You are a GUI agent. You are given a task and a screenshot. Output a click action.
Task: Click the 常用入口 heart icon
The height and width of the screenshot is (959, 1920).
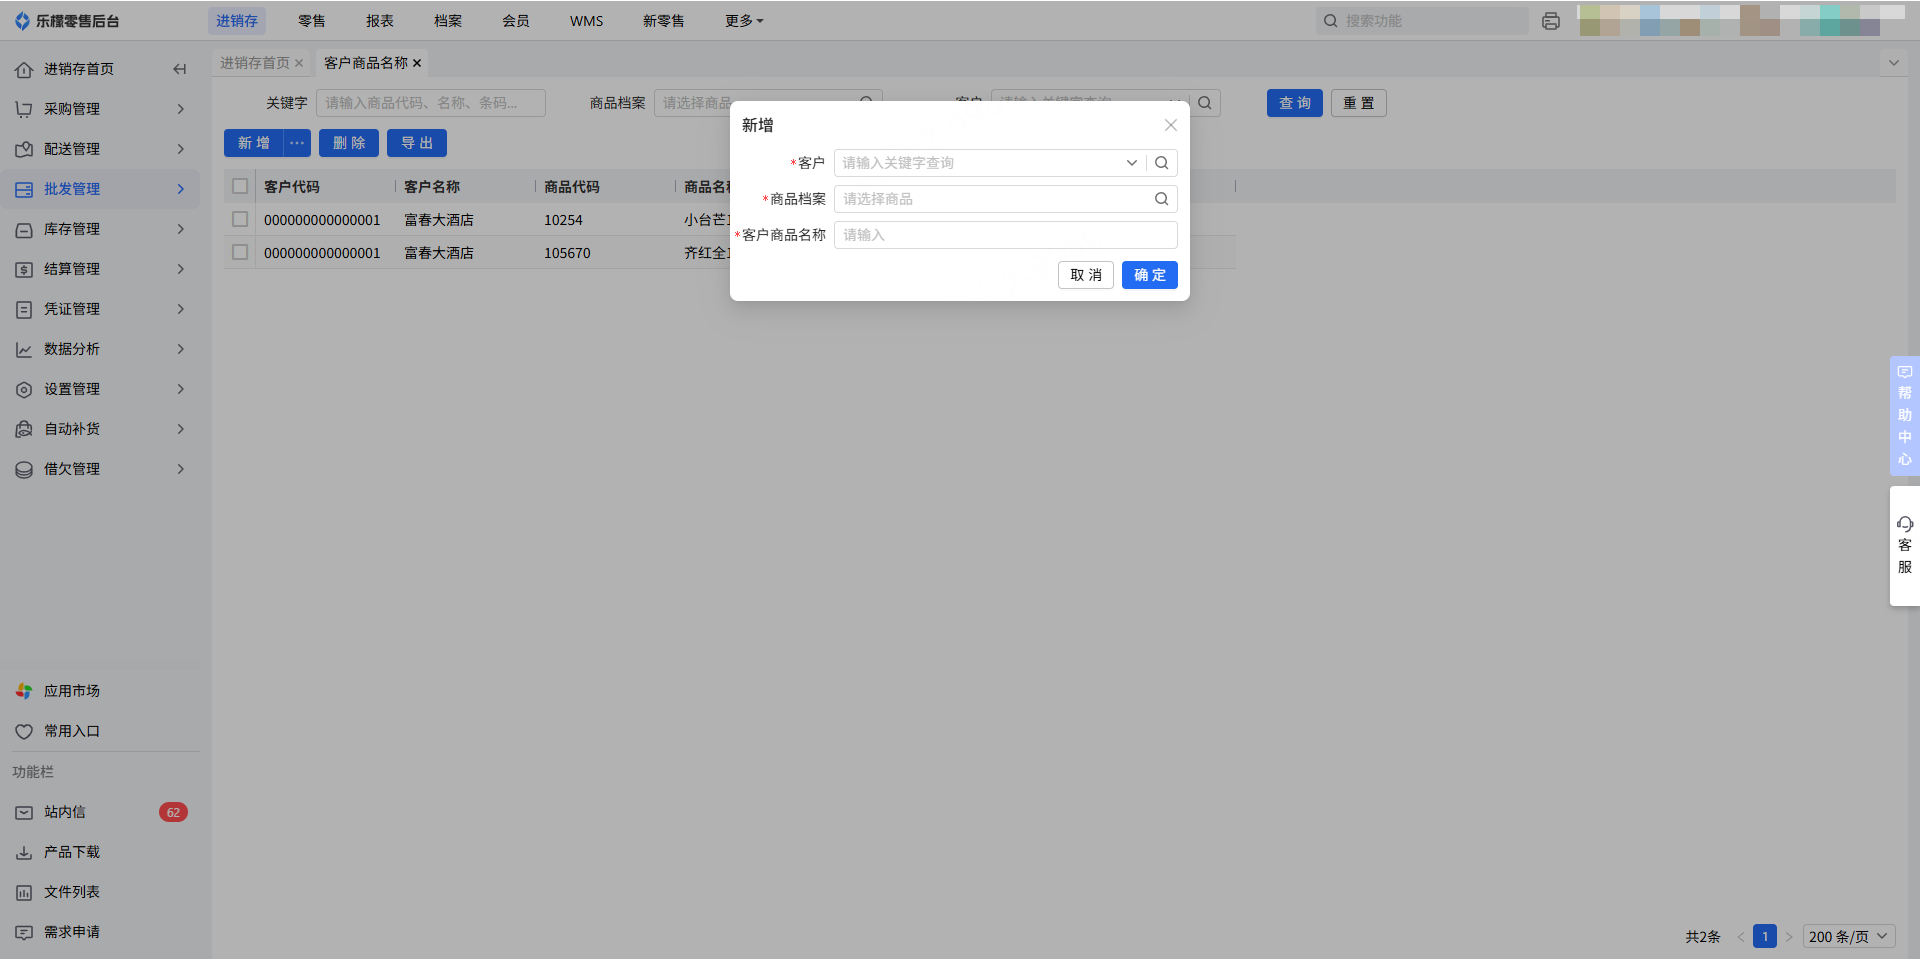pos(24,731)
